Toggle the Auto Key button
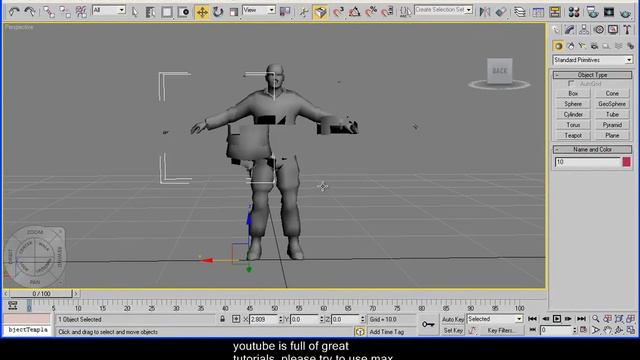The image size is (640, 360). click(453, 319)
